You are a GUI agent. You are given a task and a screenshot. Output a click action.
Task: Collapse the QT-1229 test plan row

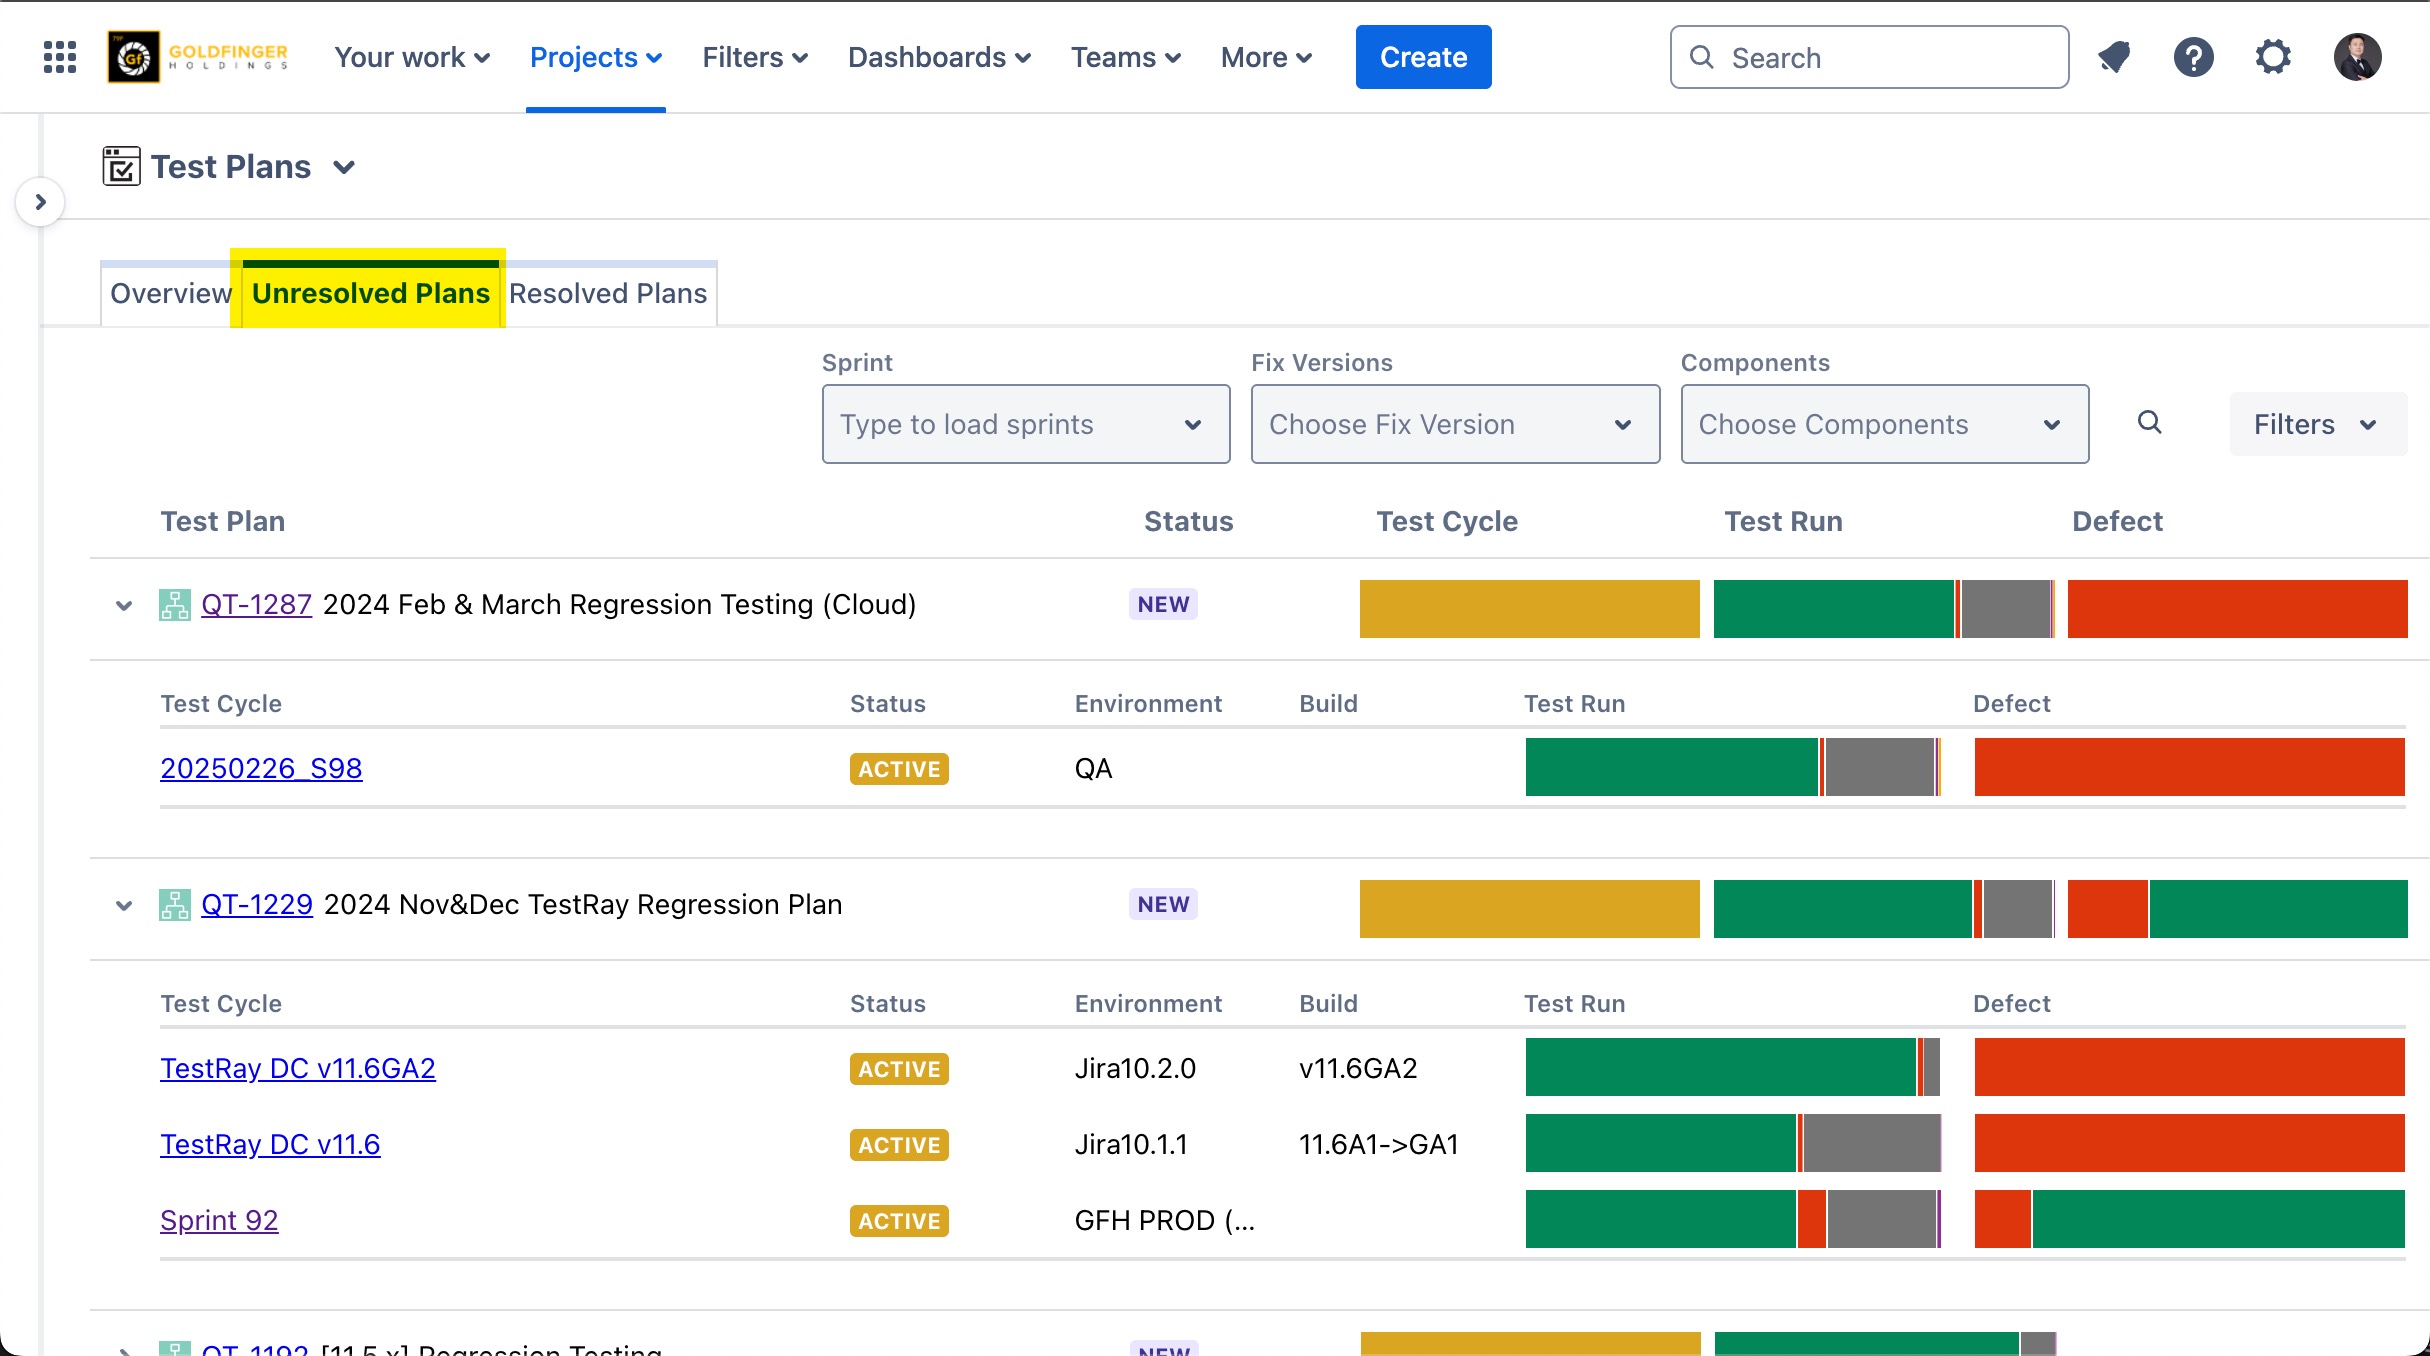pyautogui.click(x=124, y=905)
